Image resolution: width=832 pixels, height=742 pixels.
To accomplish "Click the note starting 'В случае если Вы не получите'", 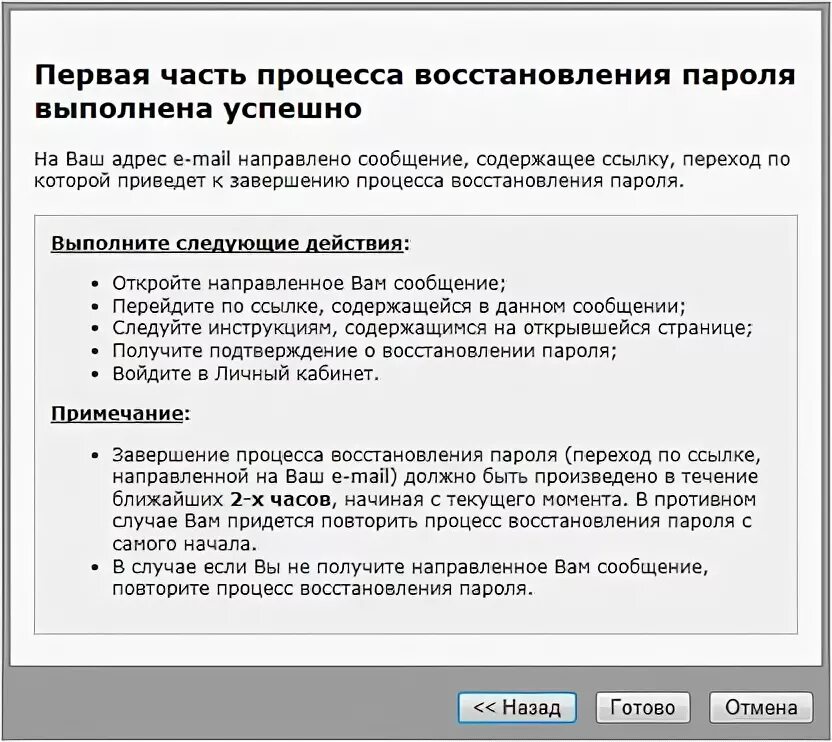I will pos(410,578).
